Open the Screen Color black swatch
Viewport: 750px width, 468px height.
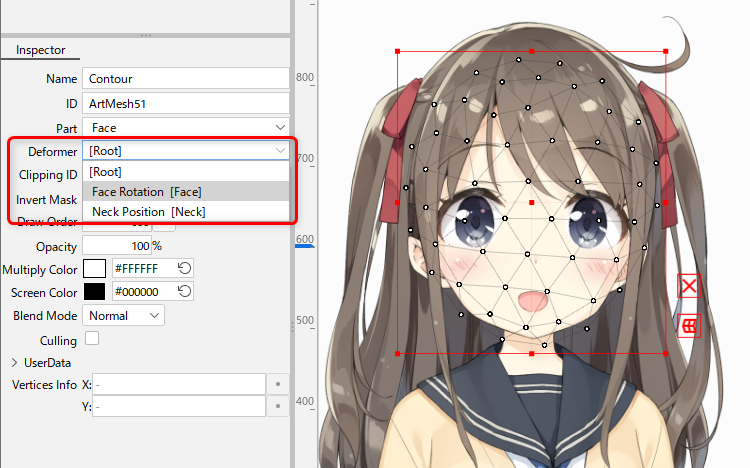94,291
